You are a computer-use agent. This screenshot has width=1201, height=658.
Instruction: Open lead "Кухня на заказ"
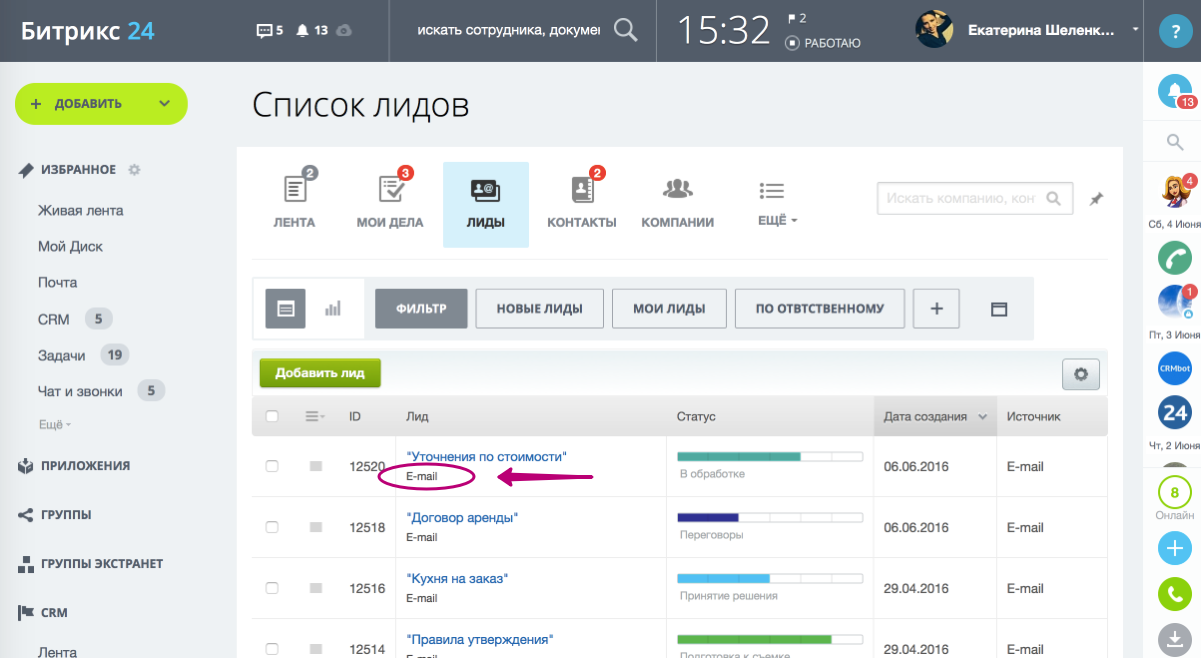point(457,579)
